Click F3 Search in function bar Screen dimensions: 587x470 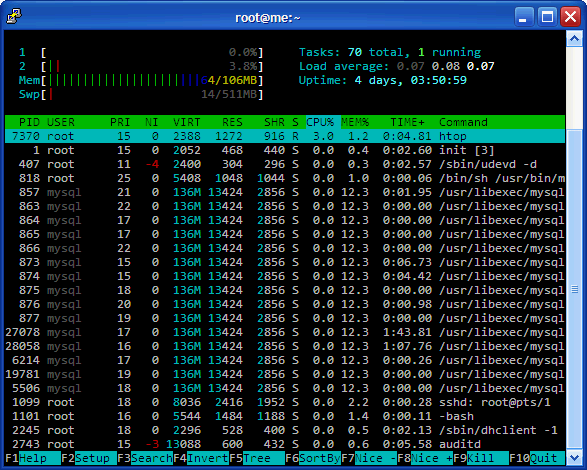click(x=145, y=458)
